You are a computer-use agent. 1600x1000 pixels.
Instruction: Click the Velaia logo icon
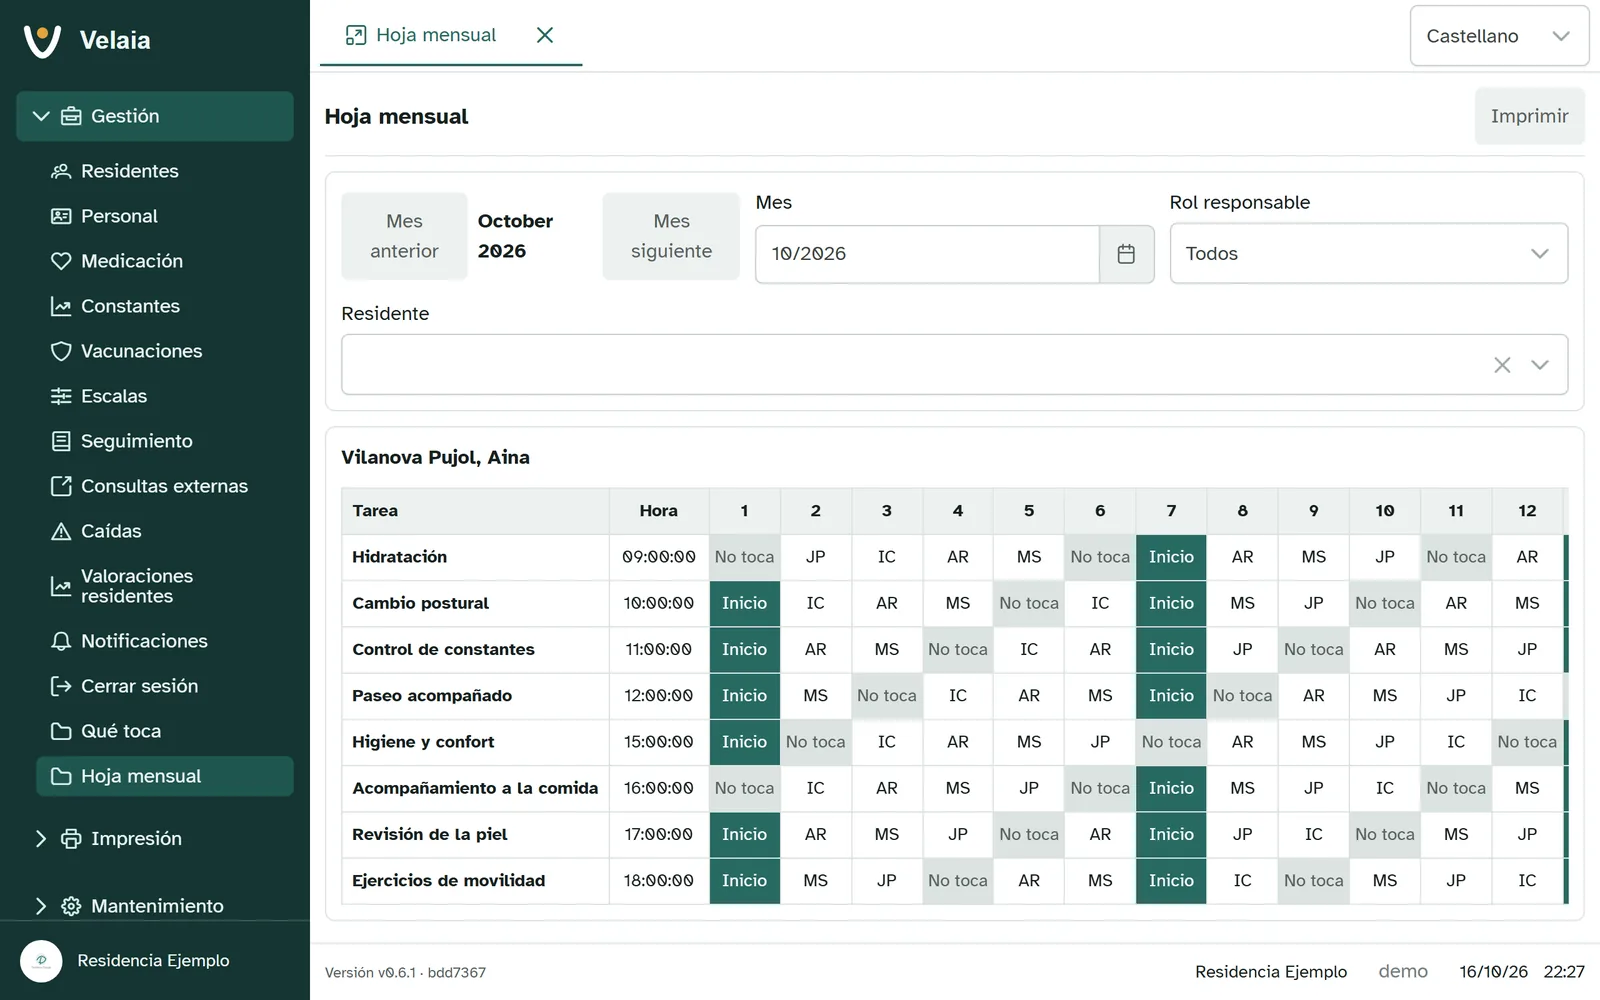[42, 40]
